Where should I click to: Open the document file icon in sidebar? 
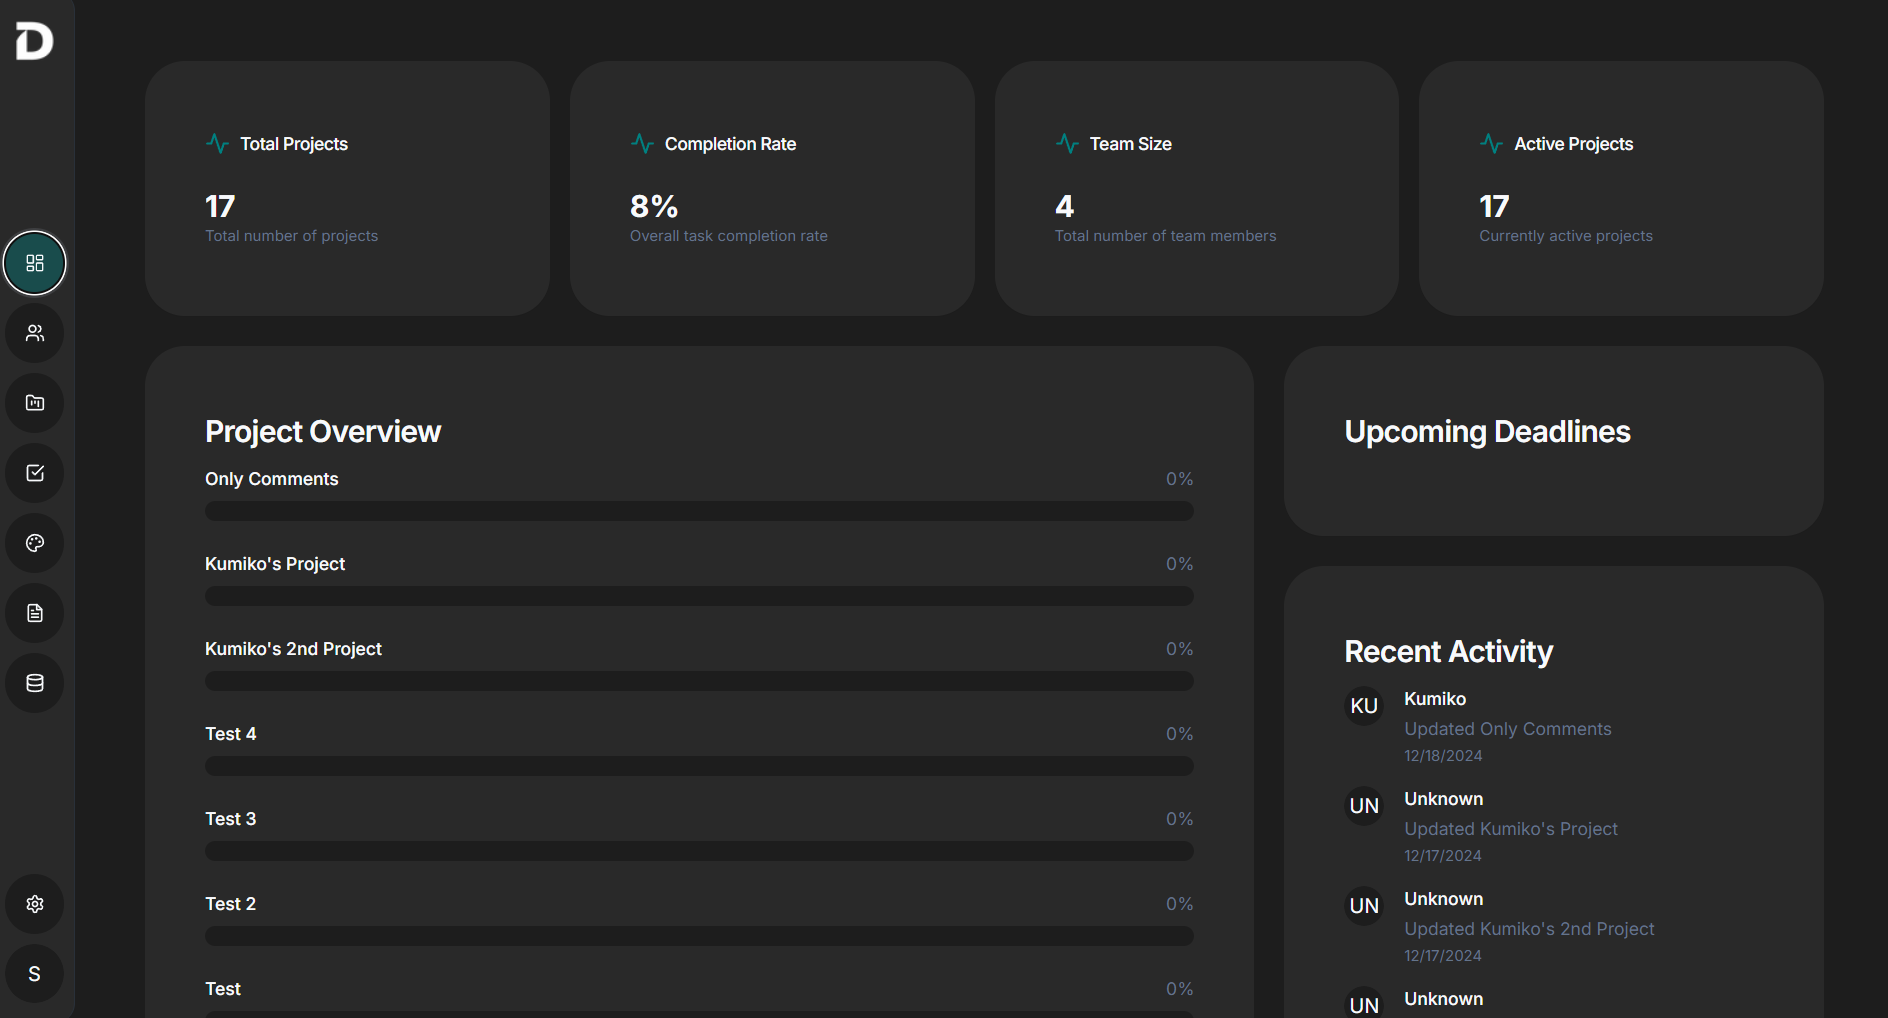coord(35,613)
